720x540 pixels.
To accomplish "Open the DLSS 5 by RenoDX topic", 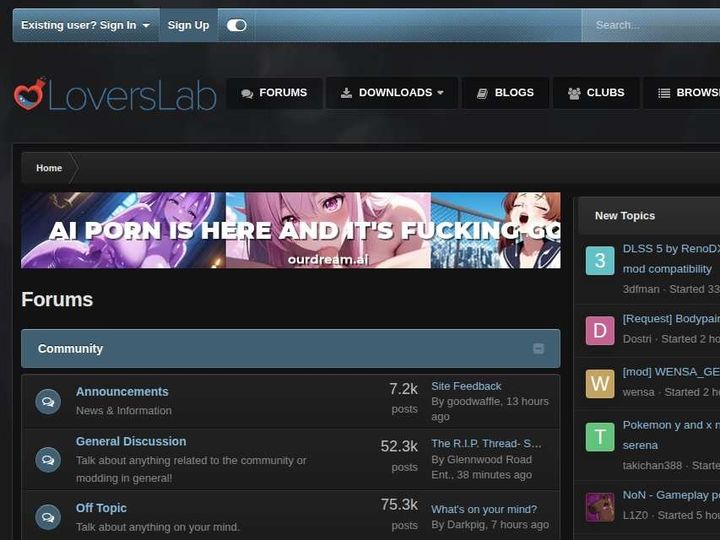I will (x=671, y=259).
